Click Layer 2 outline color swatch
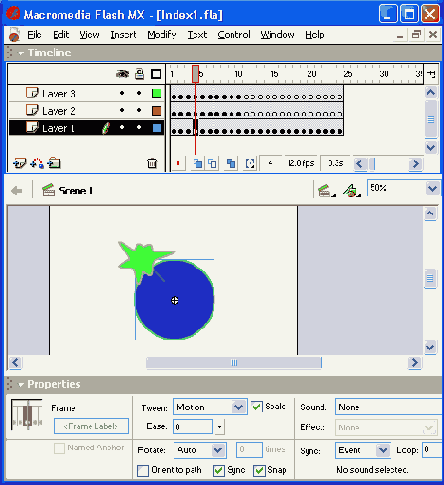Screen dimensions: 444x485 (157, 111)
